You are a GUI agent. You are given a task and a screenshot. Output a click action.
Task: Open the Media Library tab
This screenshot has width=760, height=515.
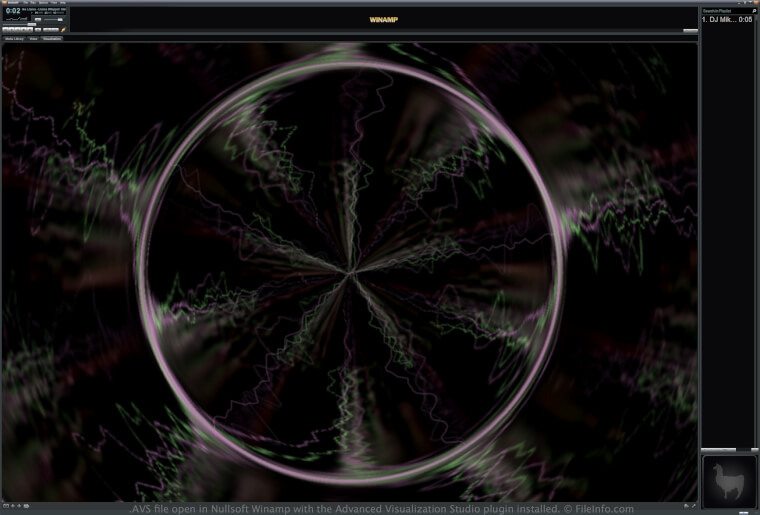(13, 38)
